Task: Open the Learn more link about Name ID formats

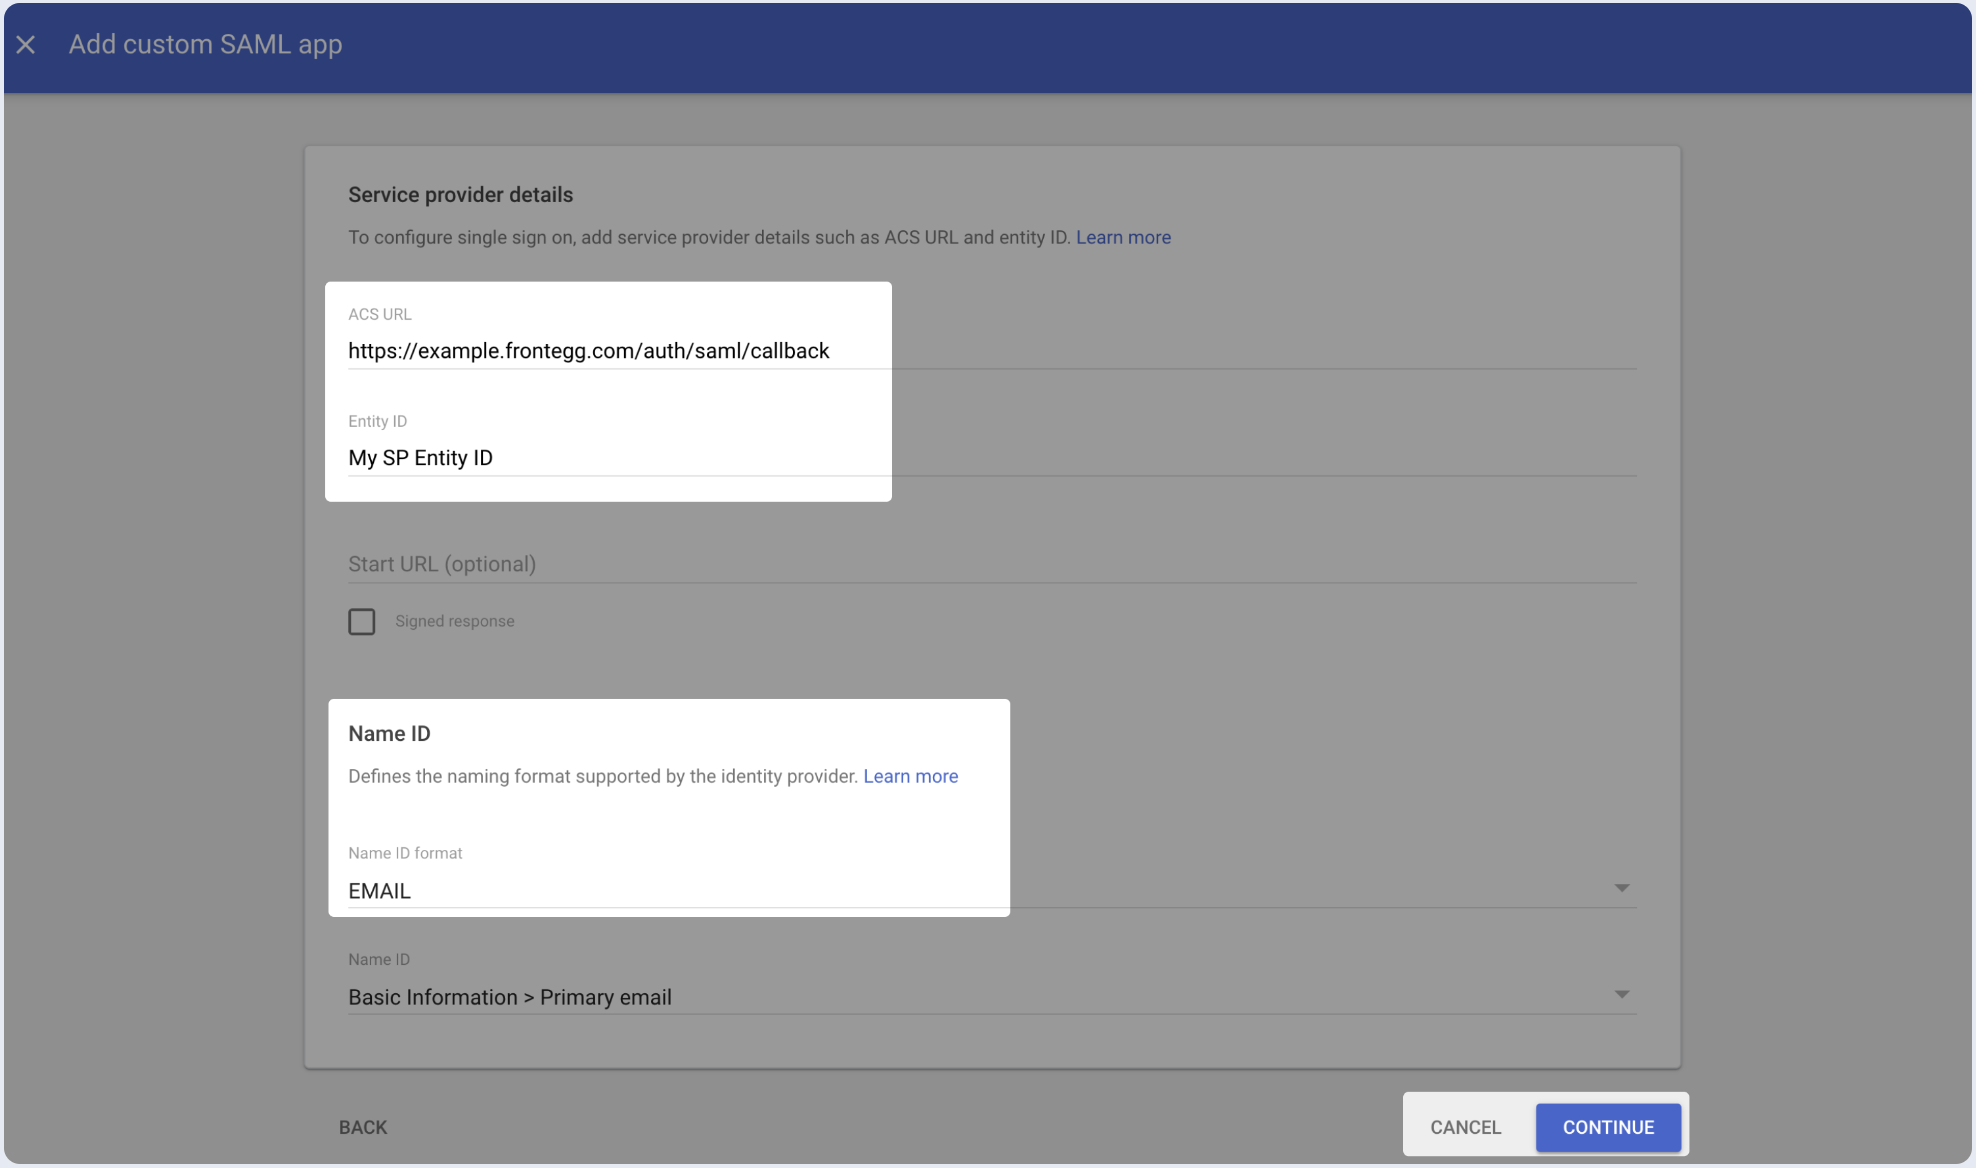Action: coord(910,776)
